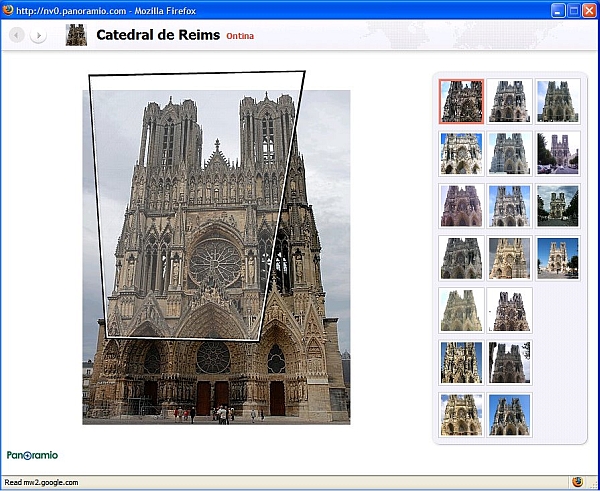The image size is (600, 491).
Task: Click the 'Read mw2.google.com' status bar text
Action: coord(41,482)
